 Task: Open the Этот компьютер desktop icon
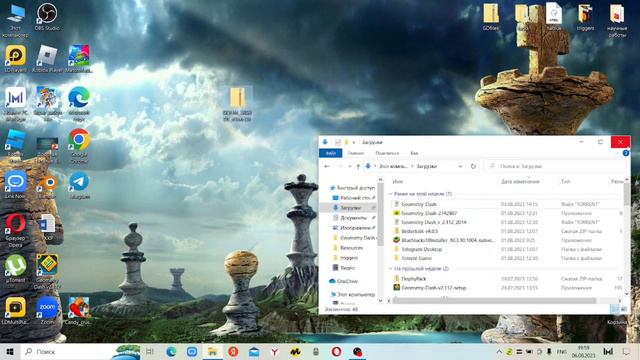[x=15, y=20]
